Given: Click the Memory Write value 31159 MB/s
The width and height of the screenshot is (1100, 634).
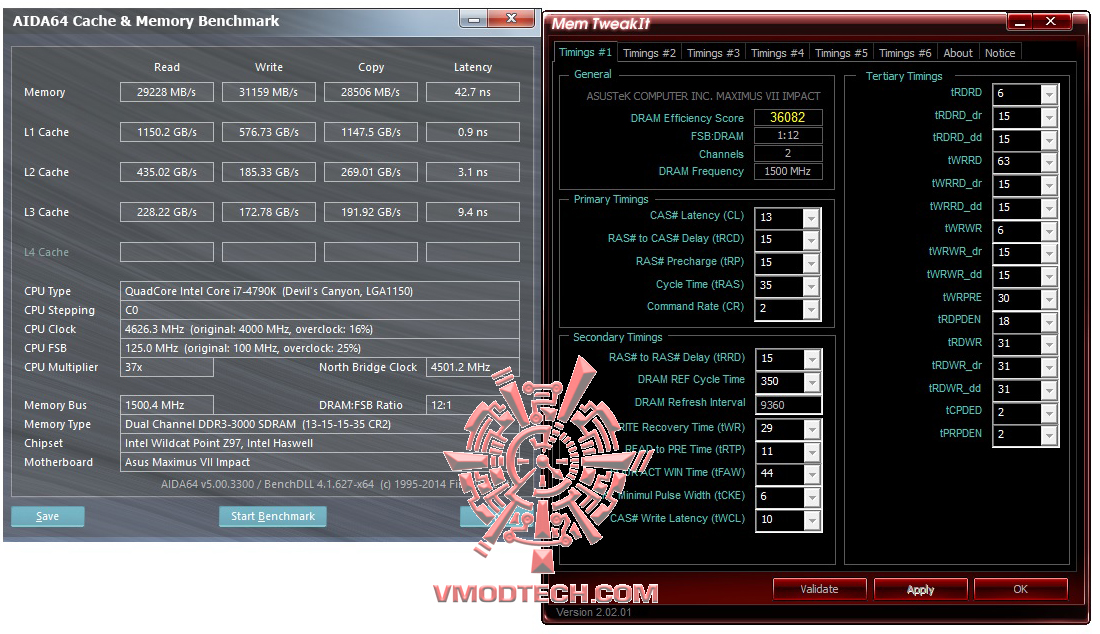Looking at the screenshot, I should pos(269,92).
